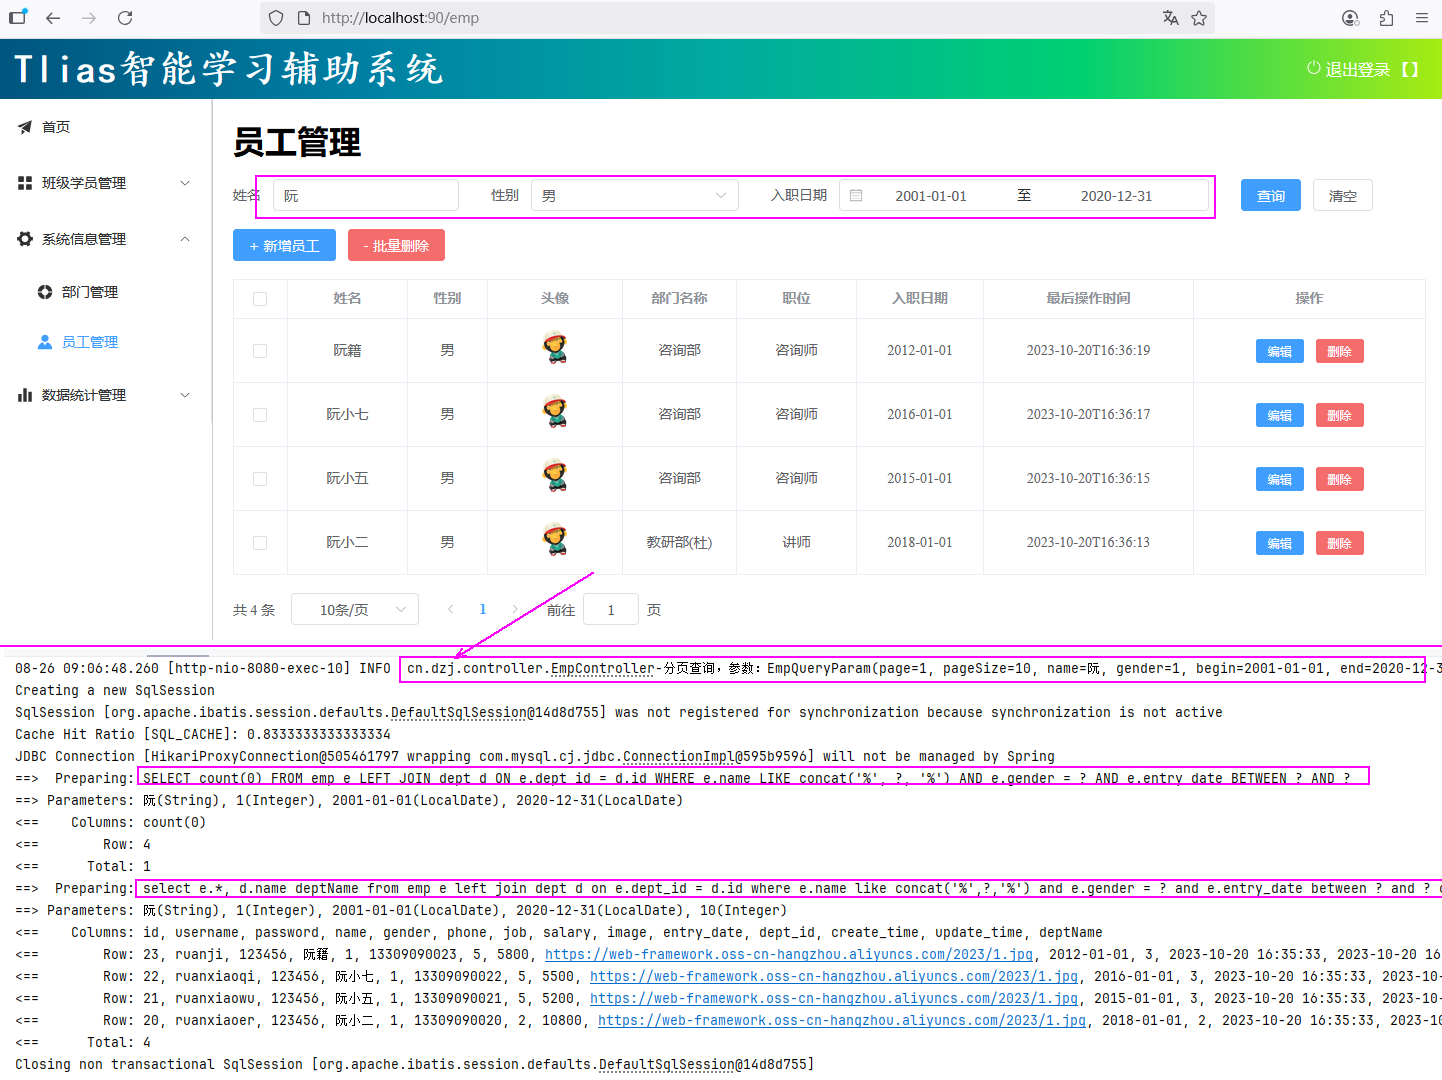Open the 性别 gender dropdown

pos(634,196)
